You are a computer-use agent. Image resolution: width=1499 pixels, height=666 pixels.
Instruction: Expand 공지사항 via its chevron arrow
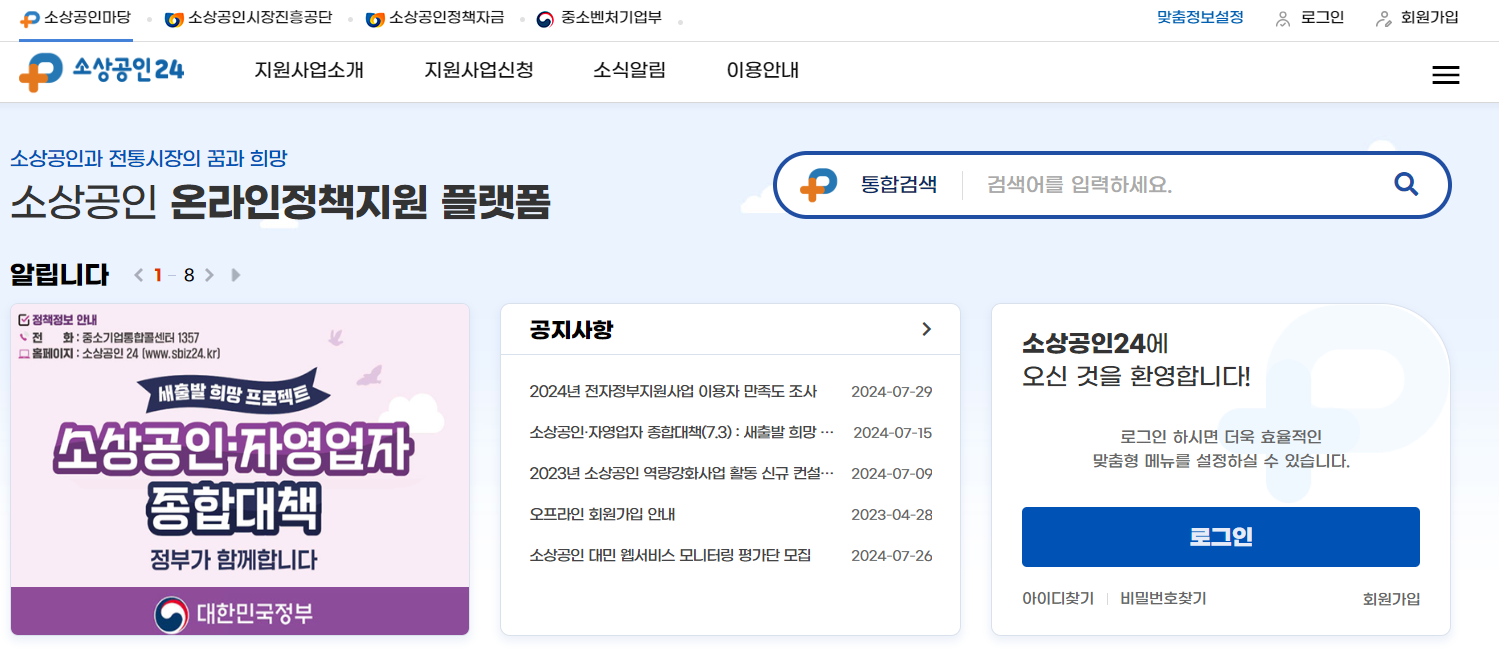[x=926, y=328]
